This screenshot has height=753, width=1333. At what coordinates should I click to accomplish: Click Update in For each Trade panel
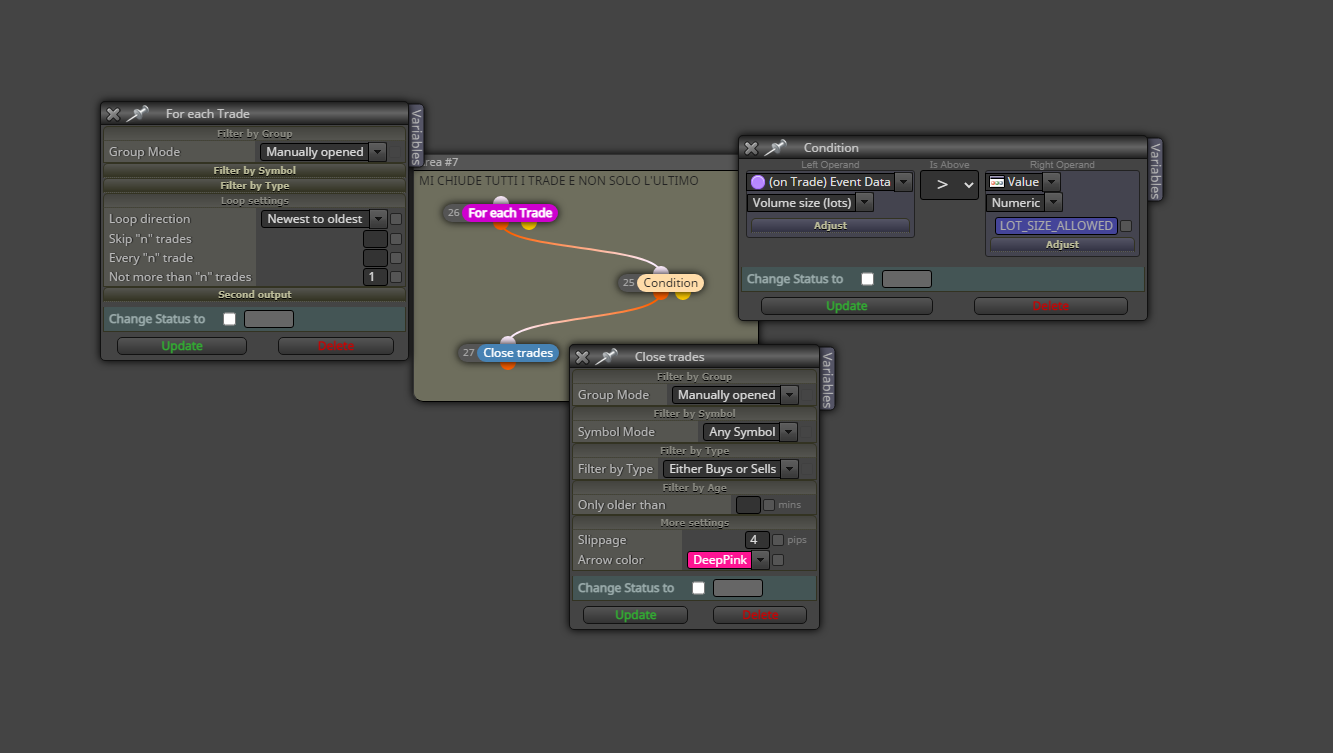coord(182,346)
